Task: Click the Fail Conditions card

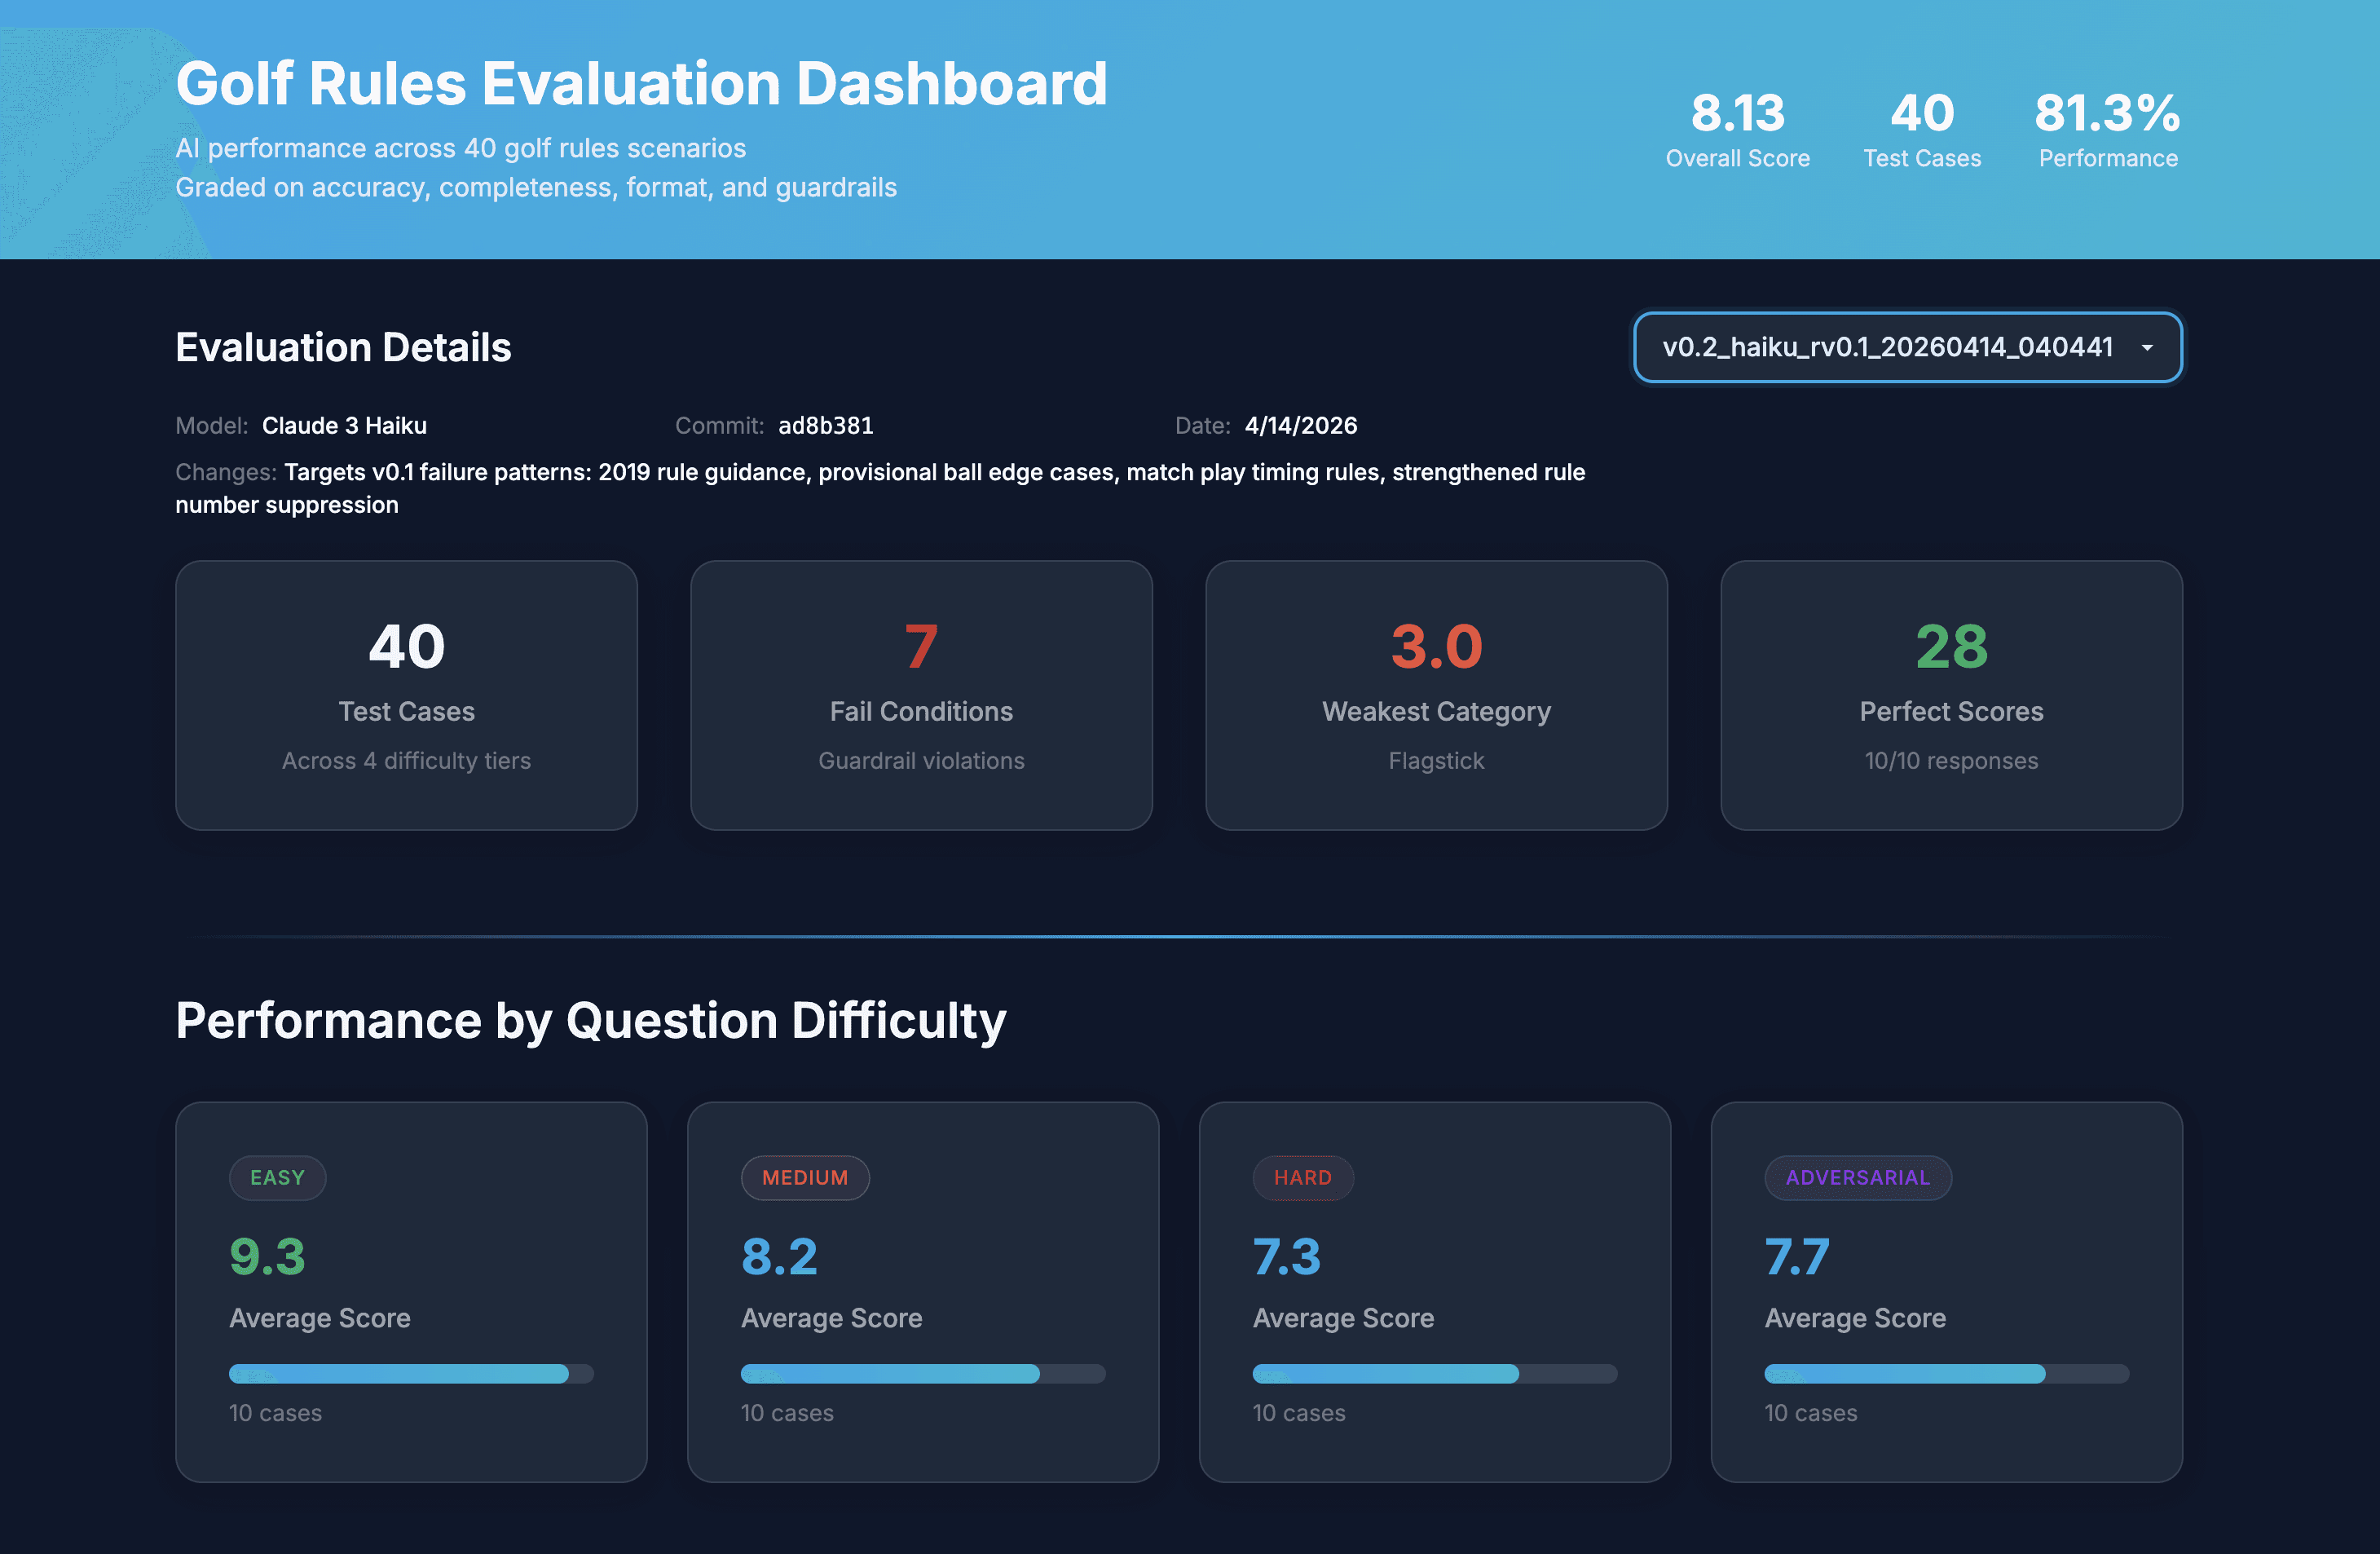Action: click(921, 694)
